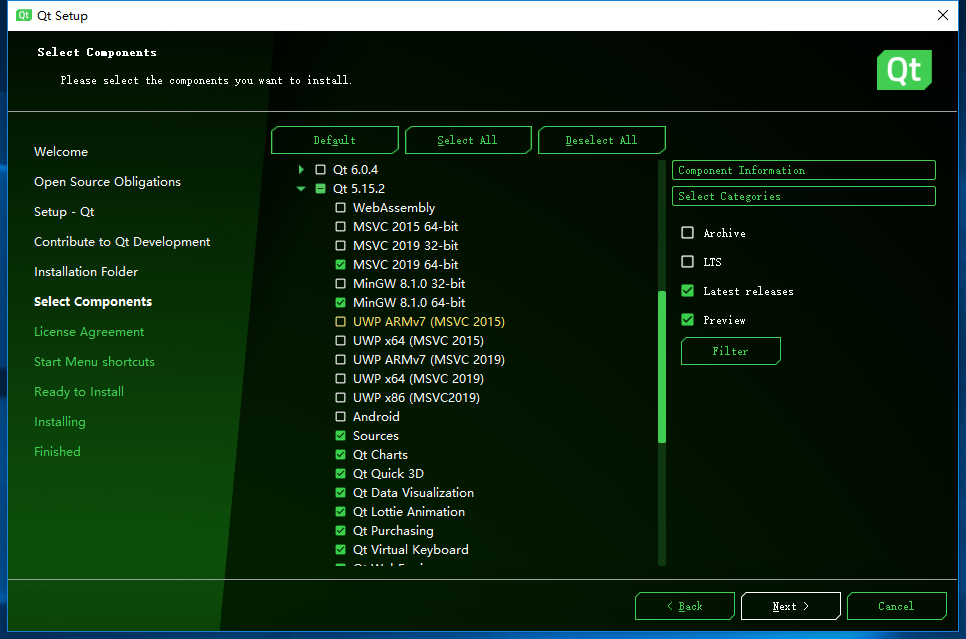Toggle the Qt 5.15.2 partial checkbox
Image resolution: width=966 pixels, height=639 pixels.
pyautogui.click(x=320, y=189)
